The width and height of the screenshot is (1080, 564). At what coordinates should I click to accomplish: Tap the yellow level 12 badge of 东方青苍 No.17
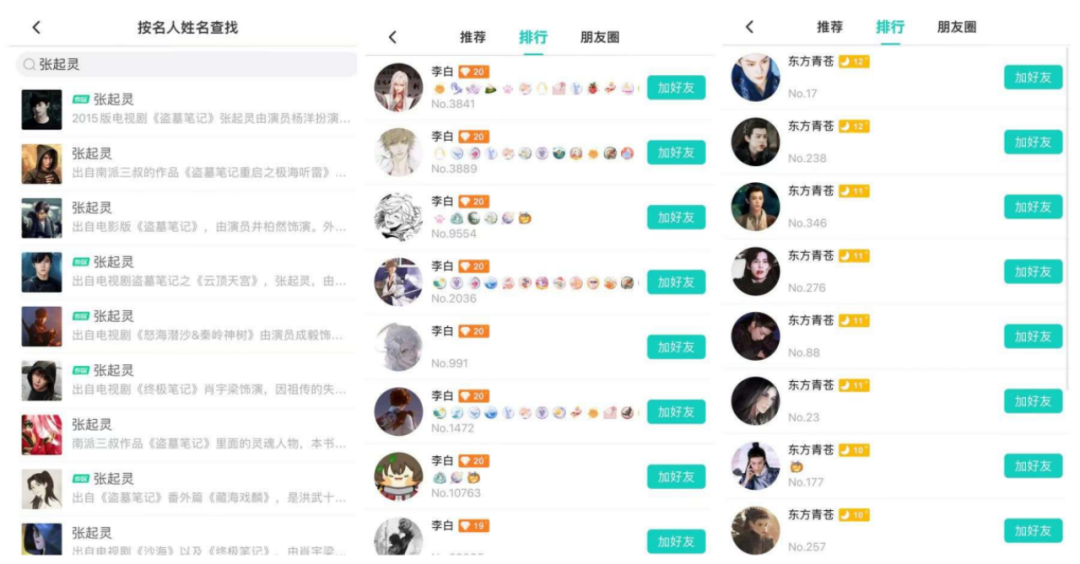pos(853,61)
